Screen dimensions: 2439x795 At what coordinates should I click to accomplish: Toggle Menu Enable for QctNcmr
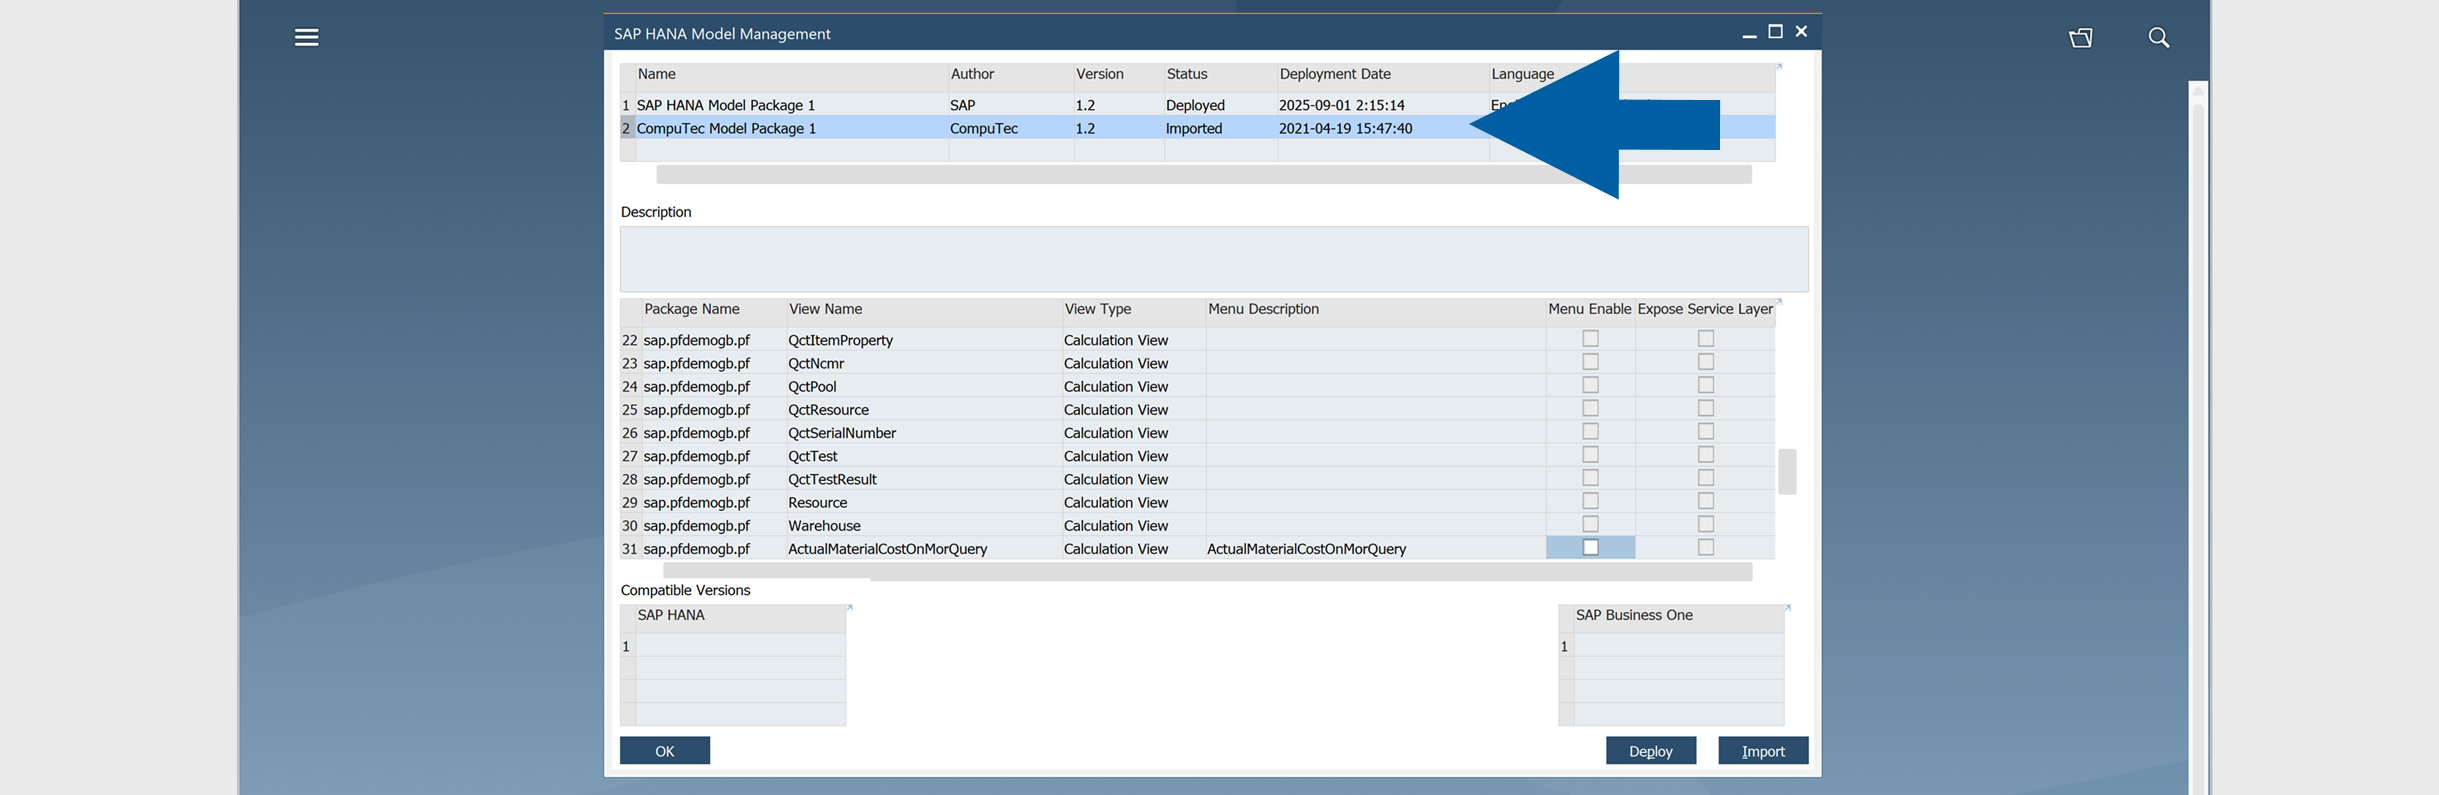pyautogui.click(x=1590, y=362)
